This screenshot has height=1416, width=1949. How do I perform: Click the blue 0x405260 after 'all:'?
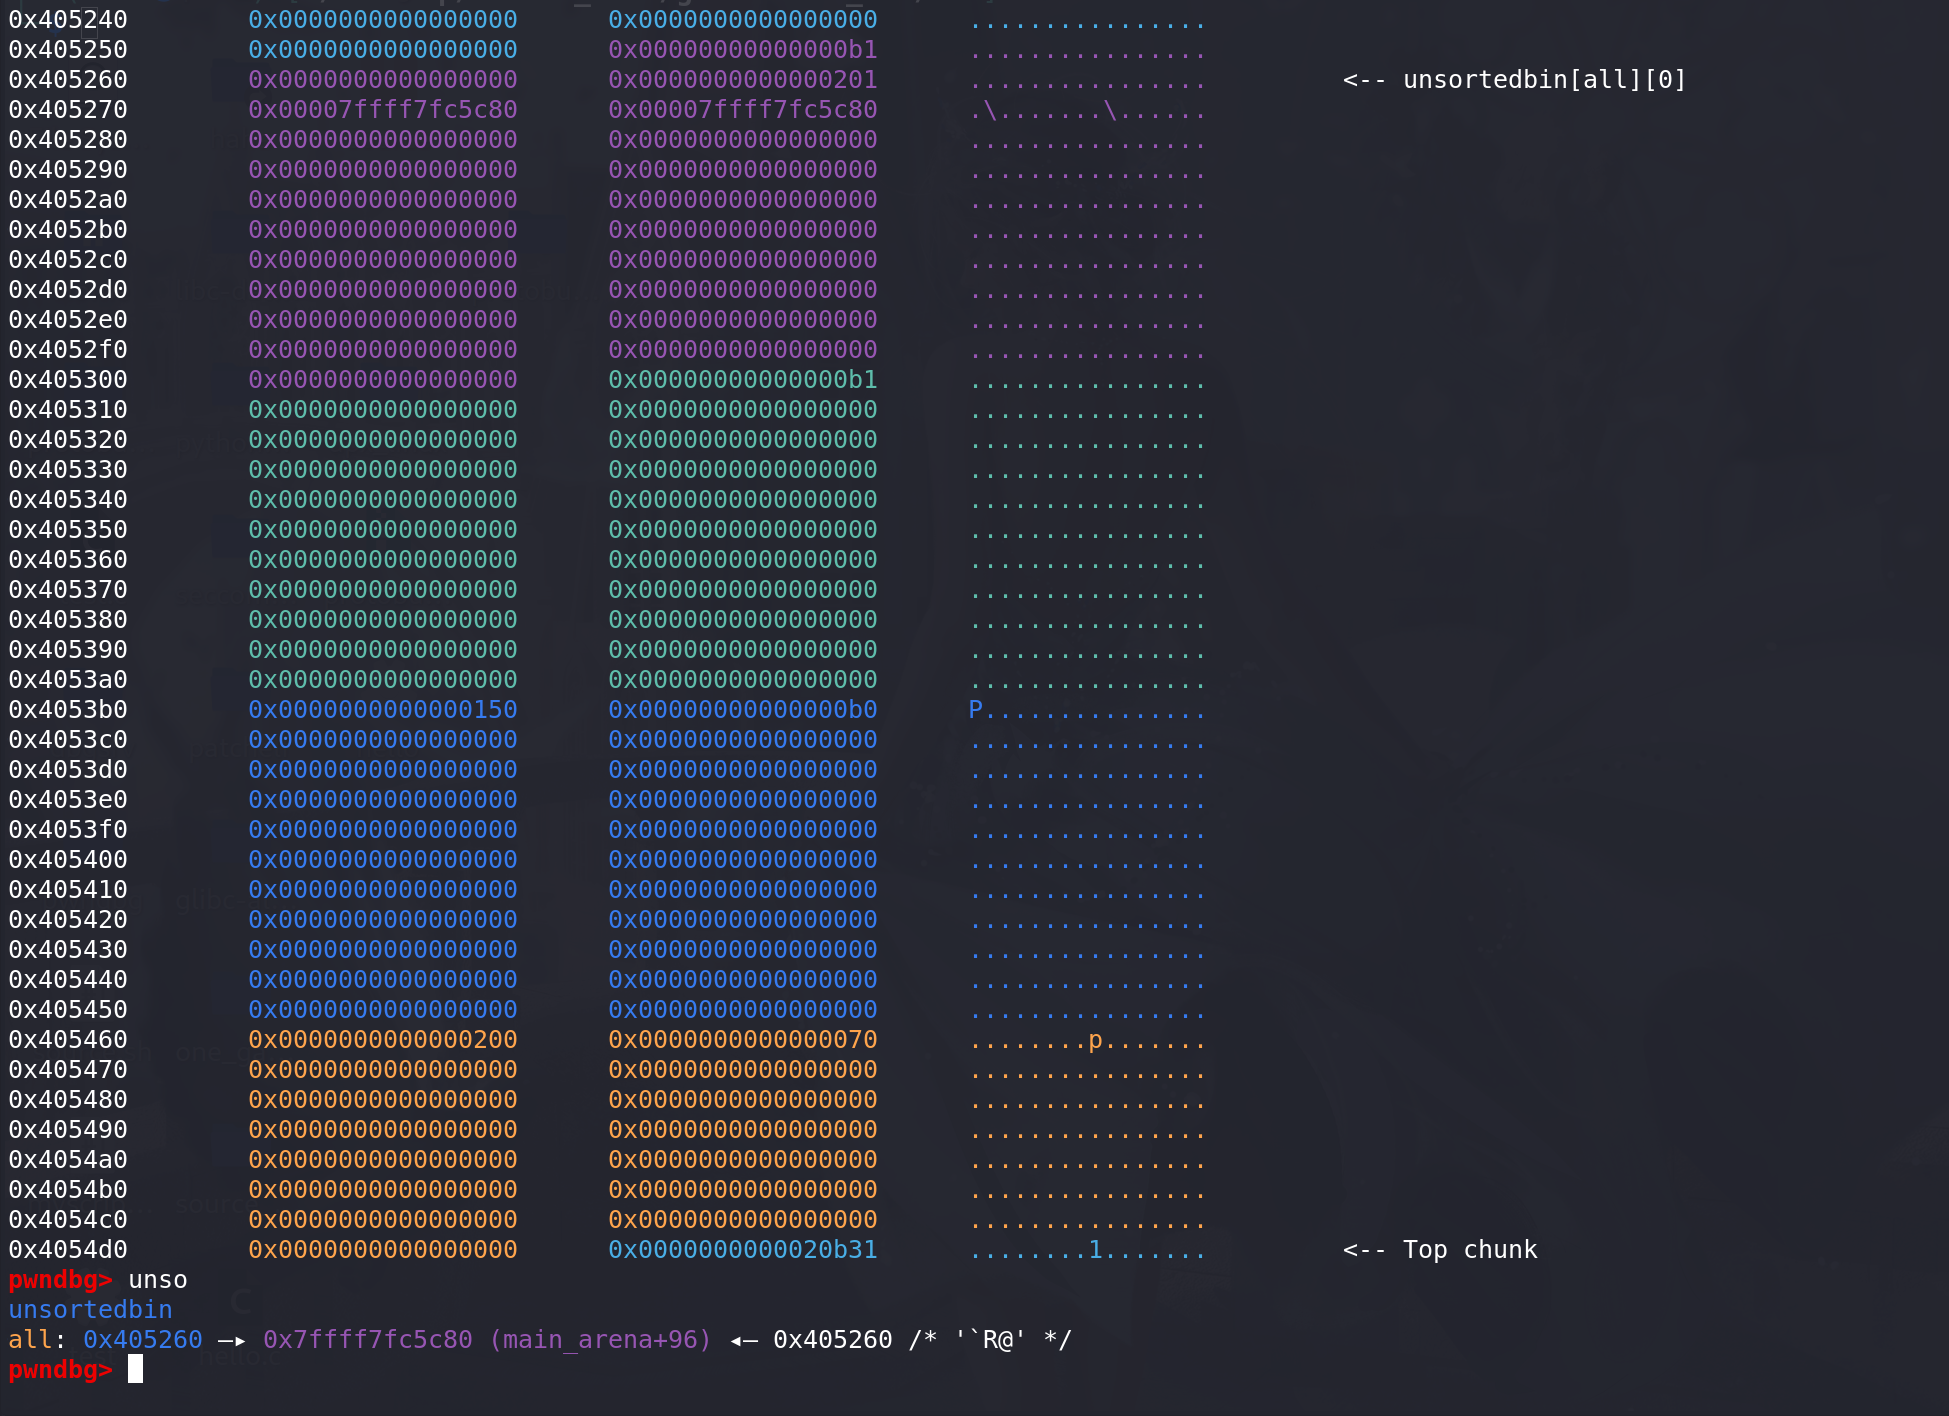tap(143, 1340)
